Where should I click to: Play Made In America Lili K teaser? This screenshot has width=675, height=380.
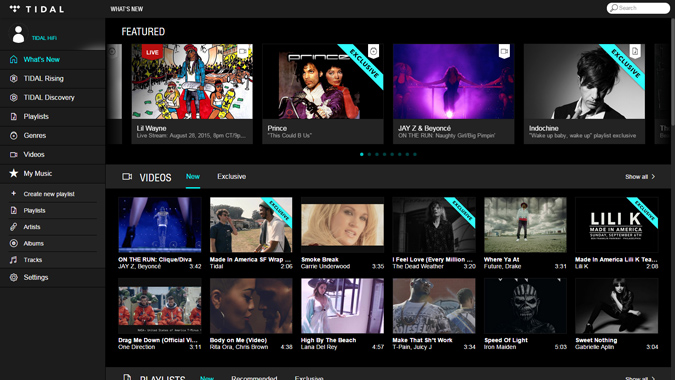click(616, 225)
